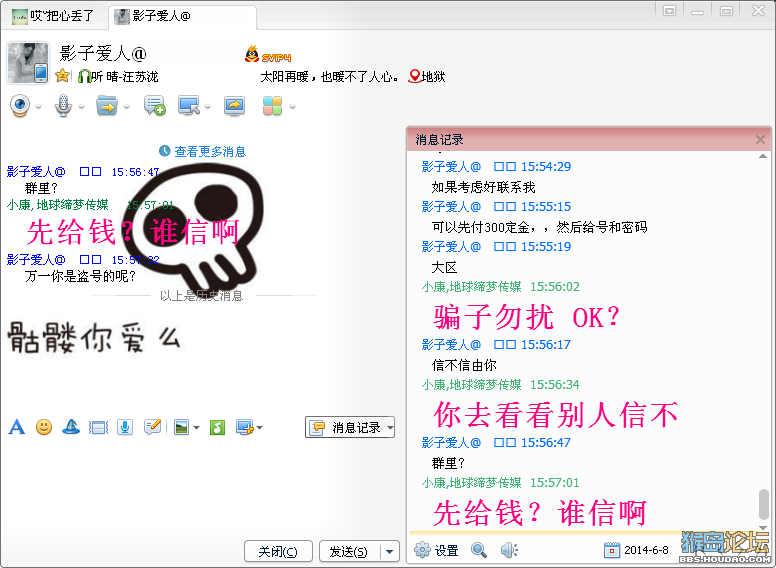Viewport: 776px width, 568px height.
Task: Open the send options arrow beside 发送
Action: pos(389,551)
